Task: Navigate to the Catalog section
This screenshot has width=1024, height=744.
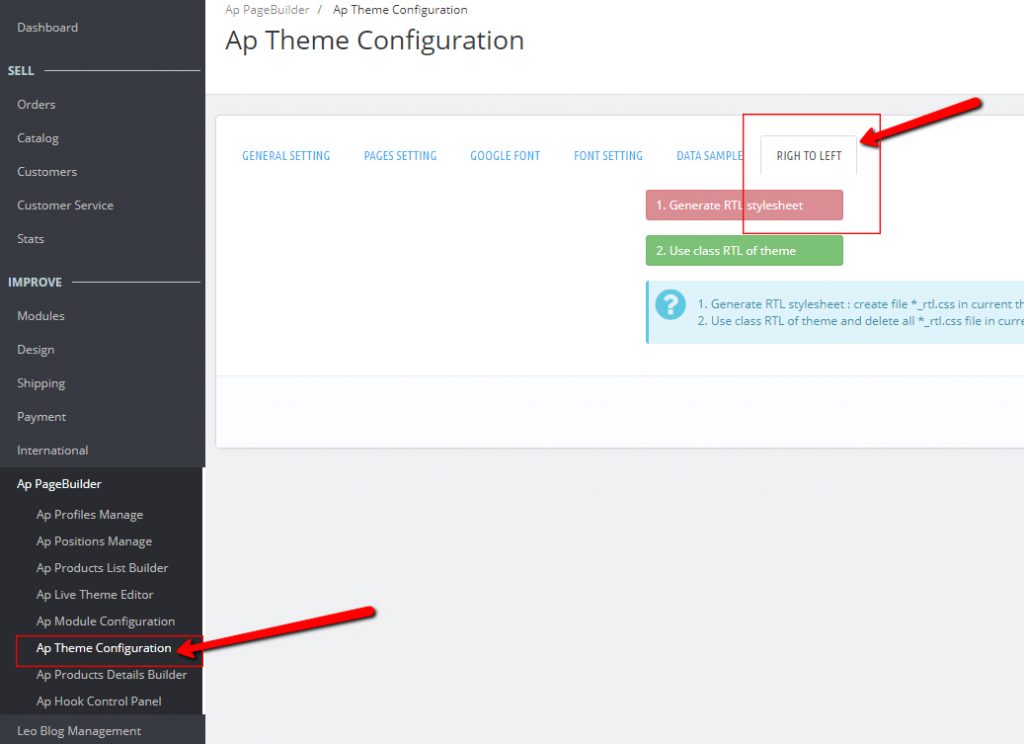Action: click(x=37, y=138)
